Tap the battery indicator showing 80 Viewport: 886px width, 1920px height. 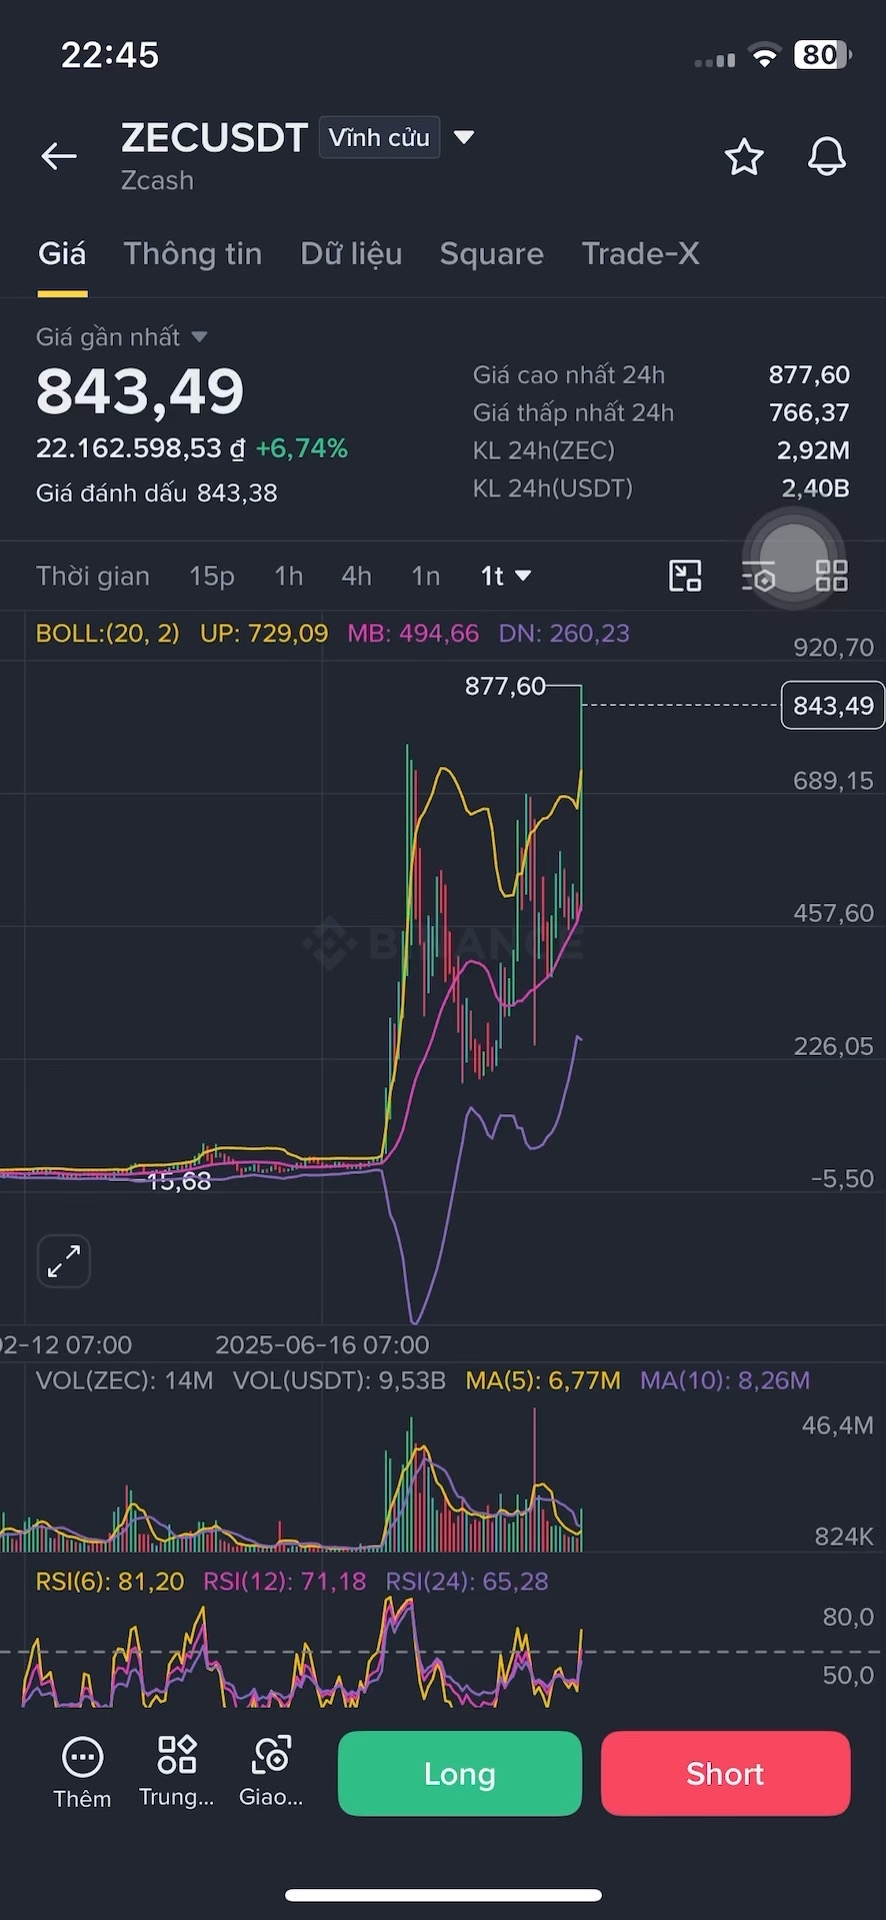click(823, 55)
